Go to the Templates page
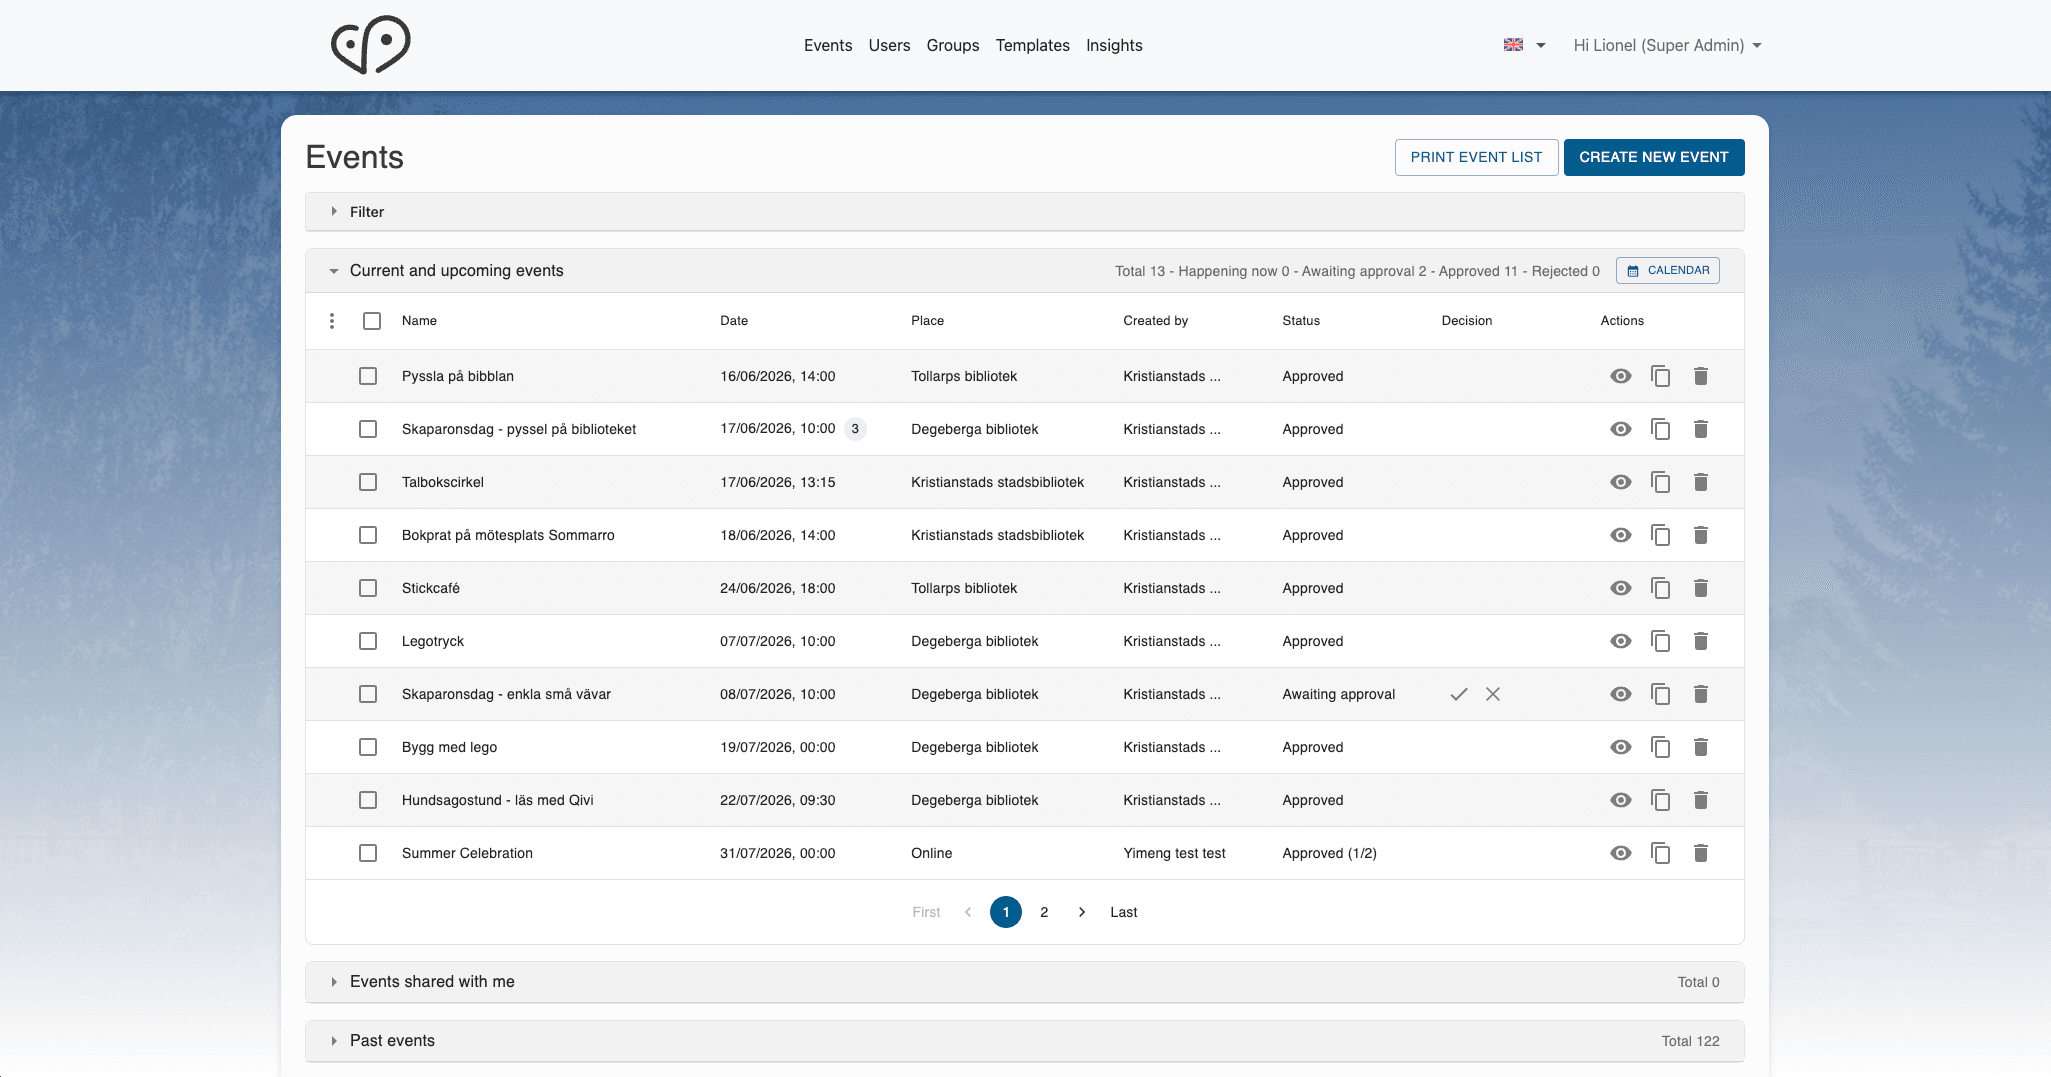2051x1077 pixels. pos(1032,45)
